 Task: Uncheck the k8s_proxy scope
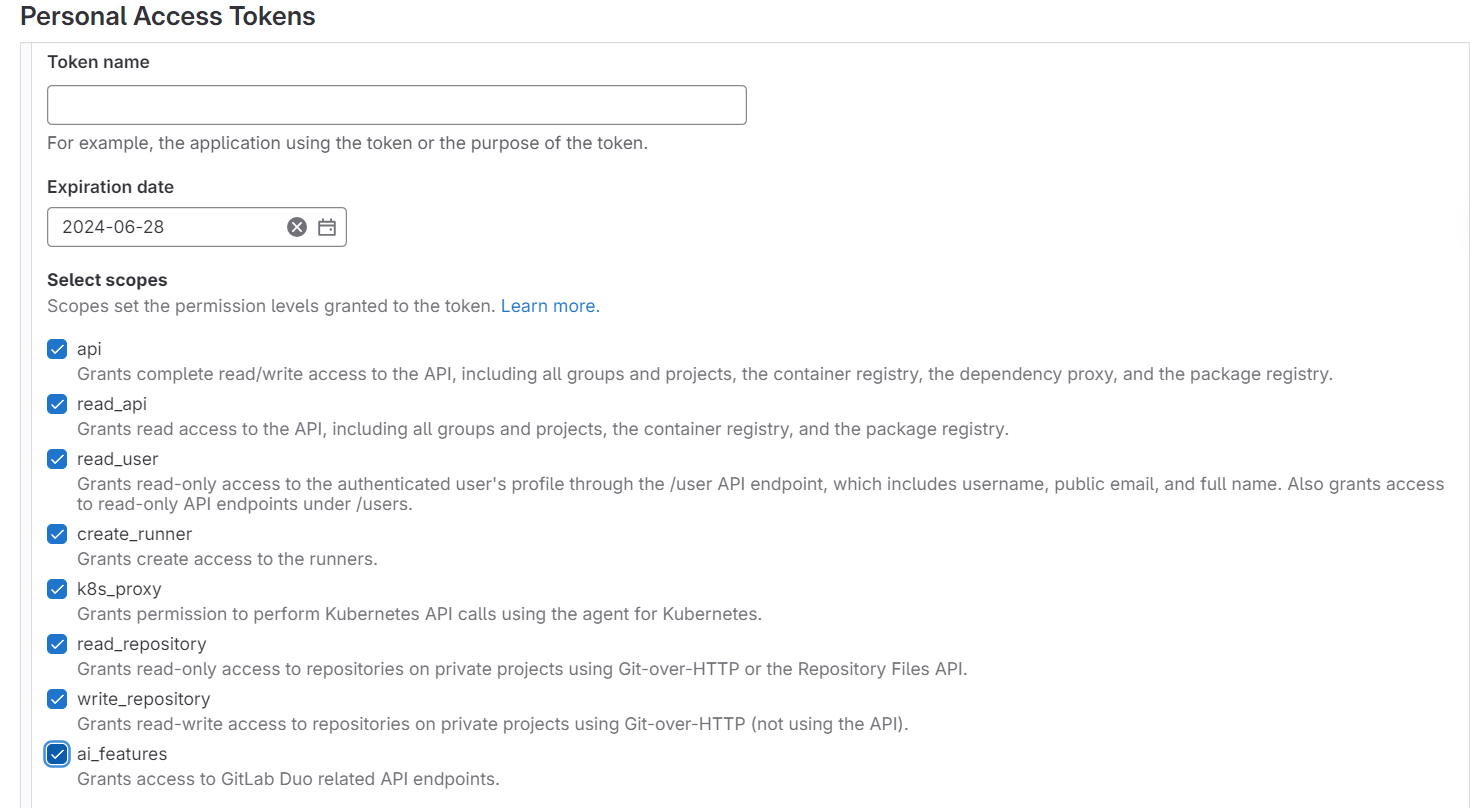pos(57,589)
